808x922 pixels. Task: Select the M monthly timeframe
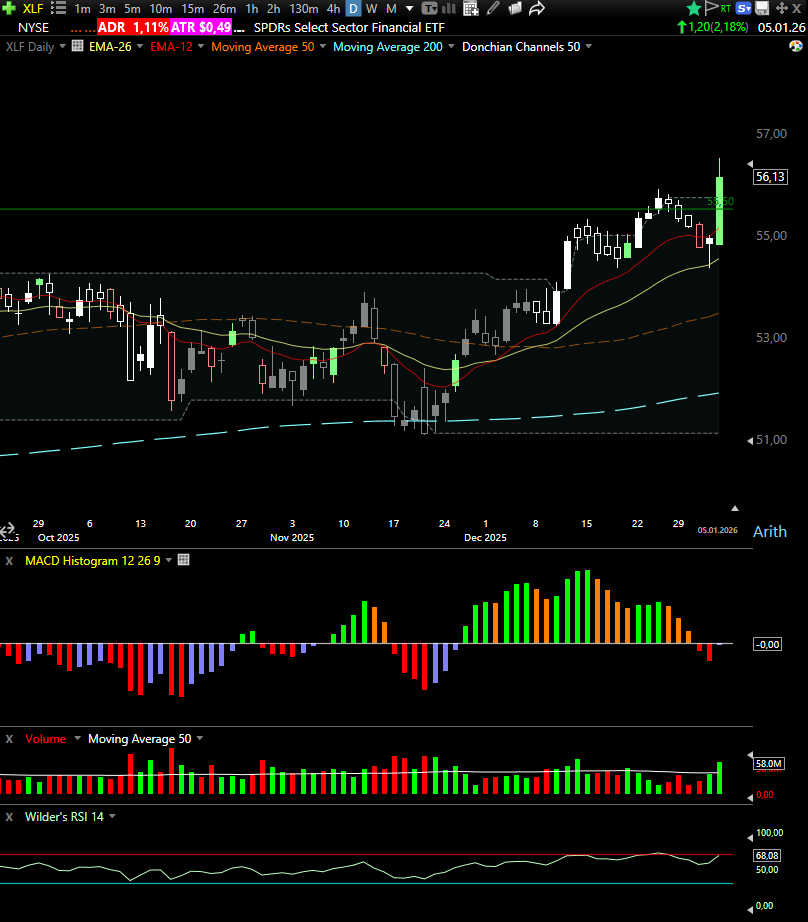tap(391, 9)
